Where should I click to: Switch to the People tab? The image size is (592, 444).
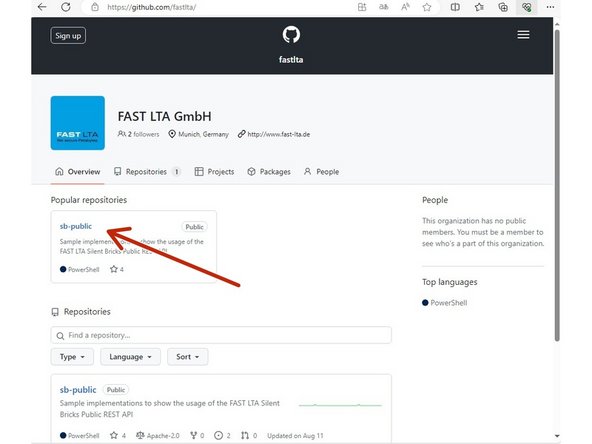tap(322, 172)
